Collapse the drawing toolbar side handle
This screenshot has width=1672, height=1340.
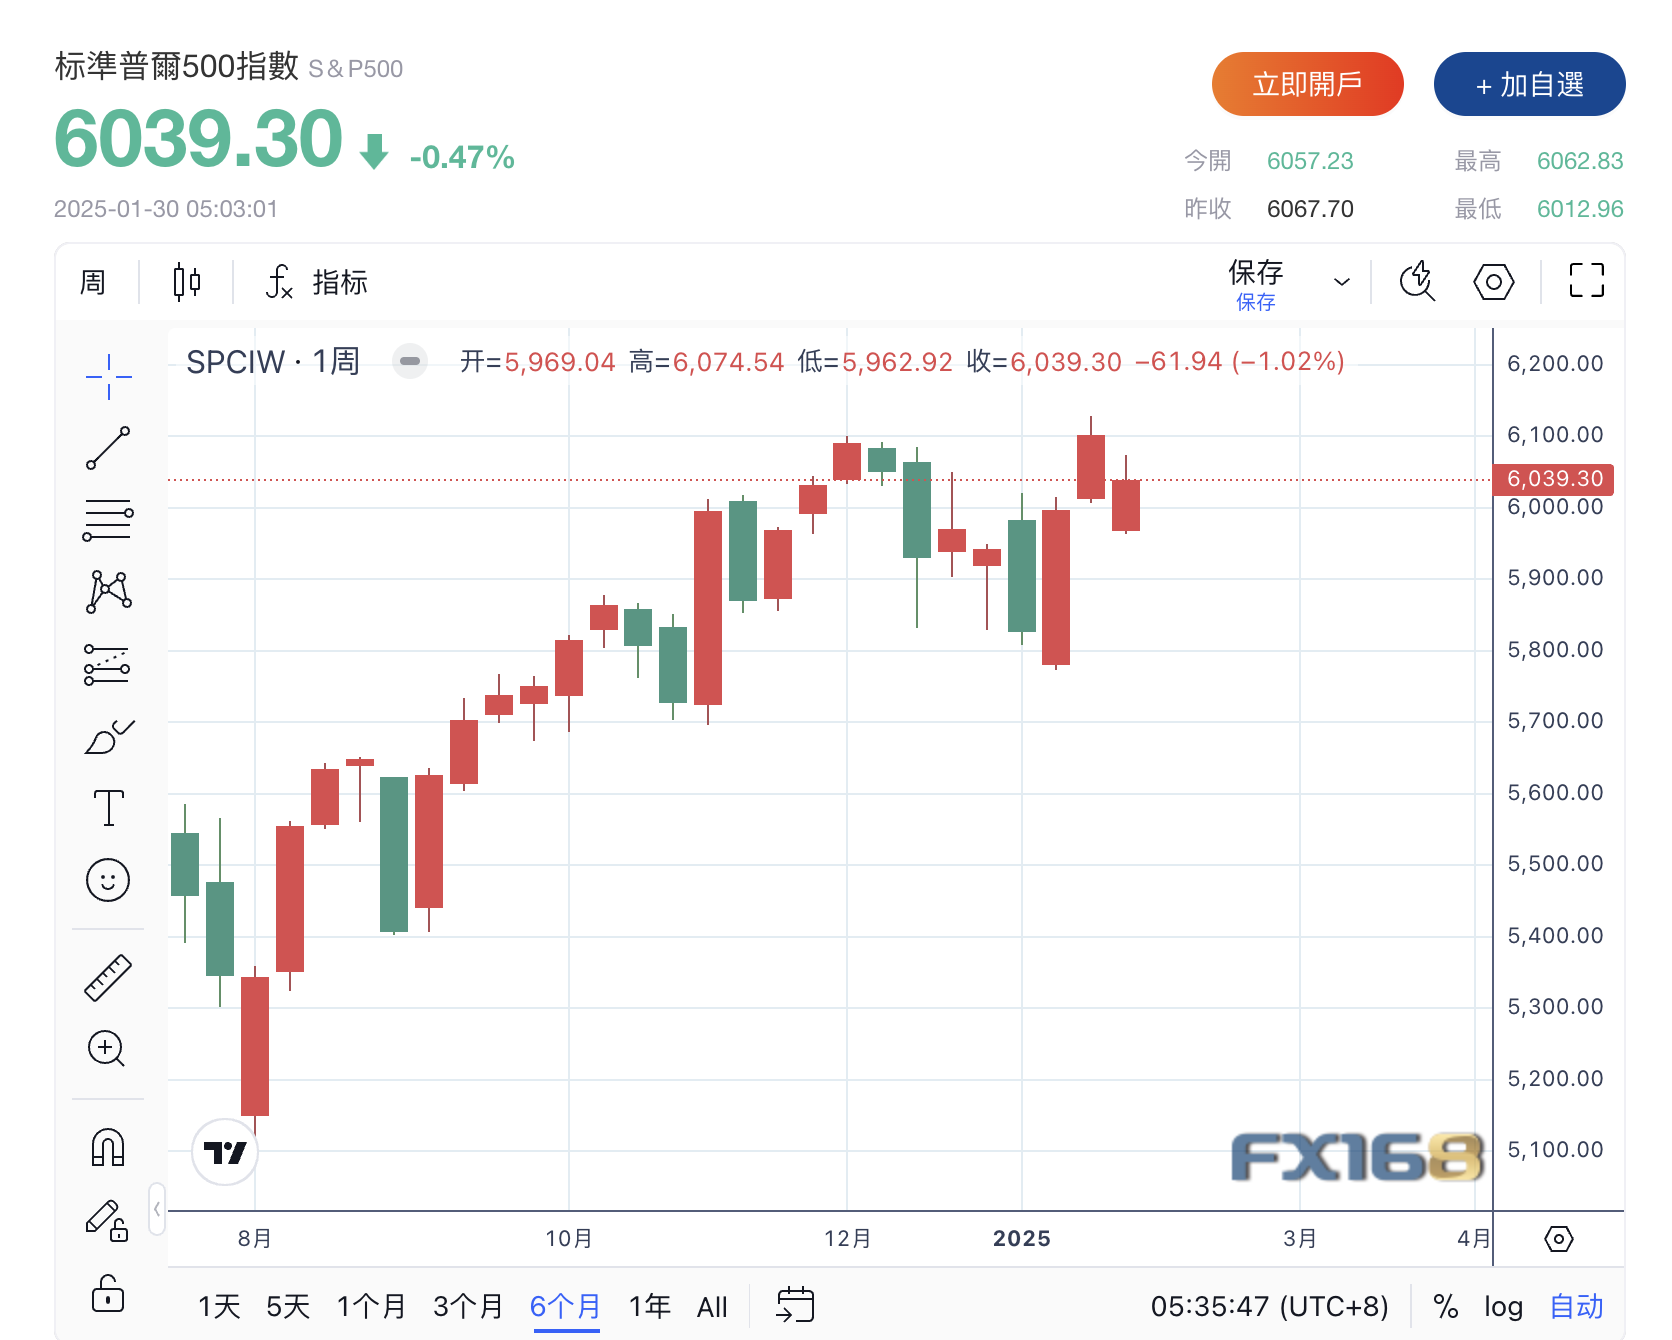click(157, 1209)
